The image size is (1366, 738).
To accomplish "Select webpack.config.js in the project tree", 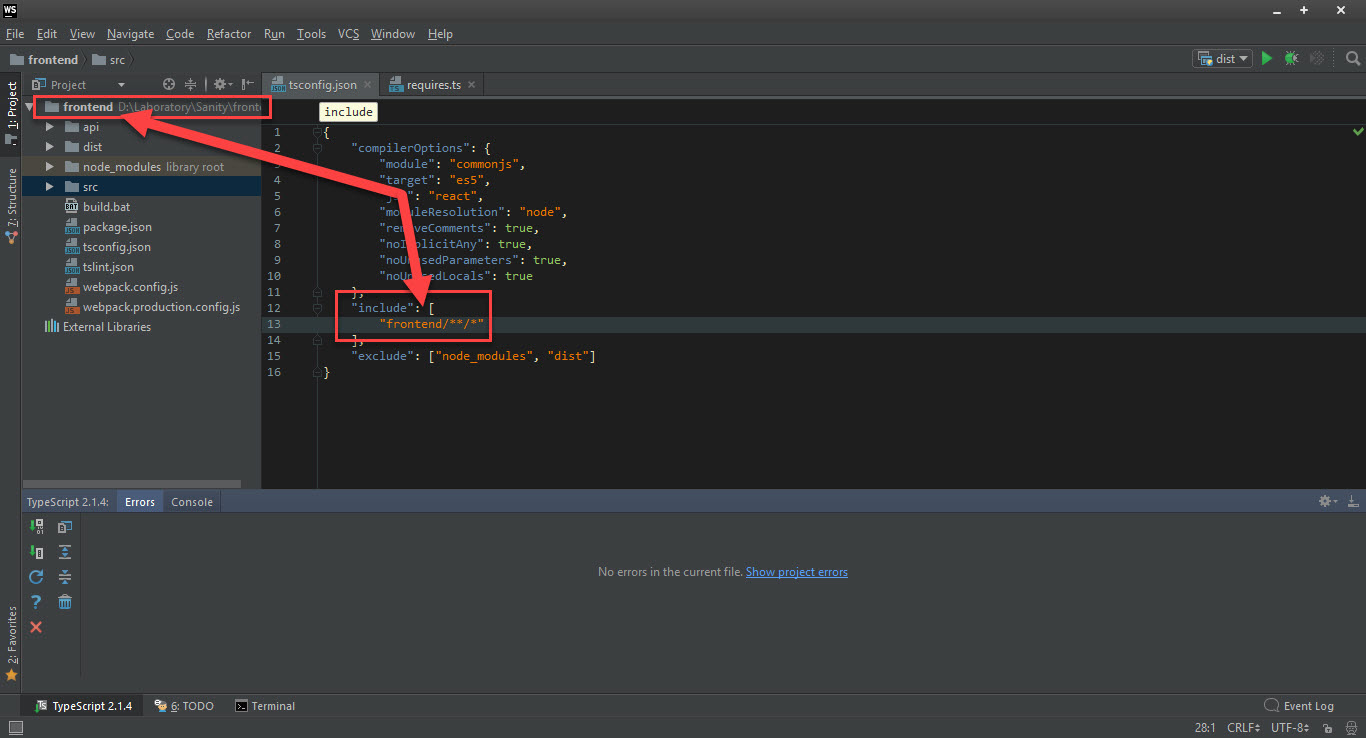I will coord(130,287).
